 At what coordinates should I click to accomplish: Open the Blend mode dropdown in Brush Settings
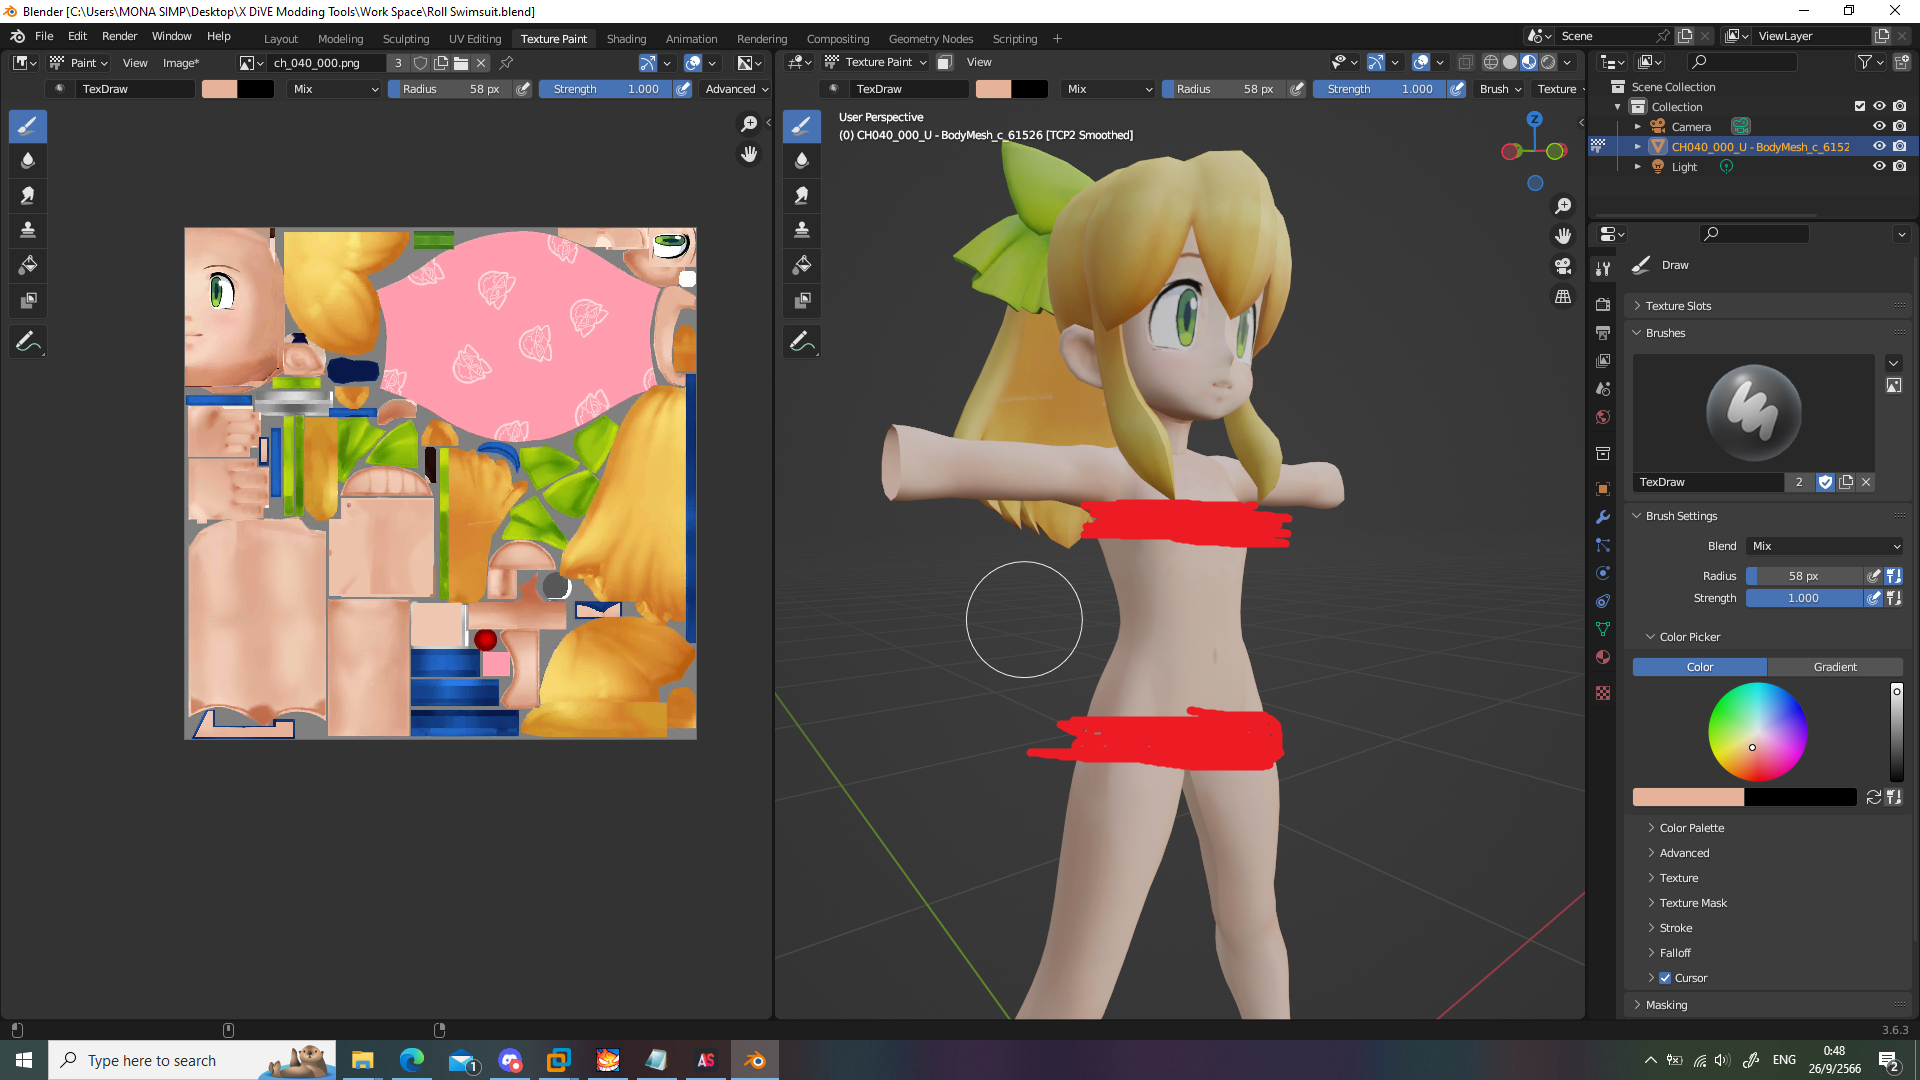1825,546
